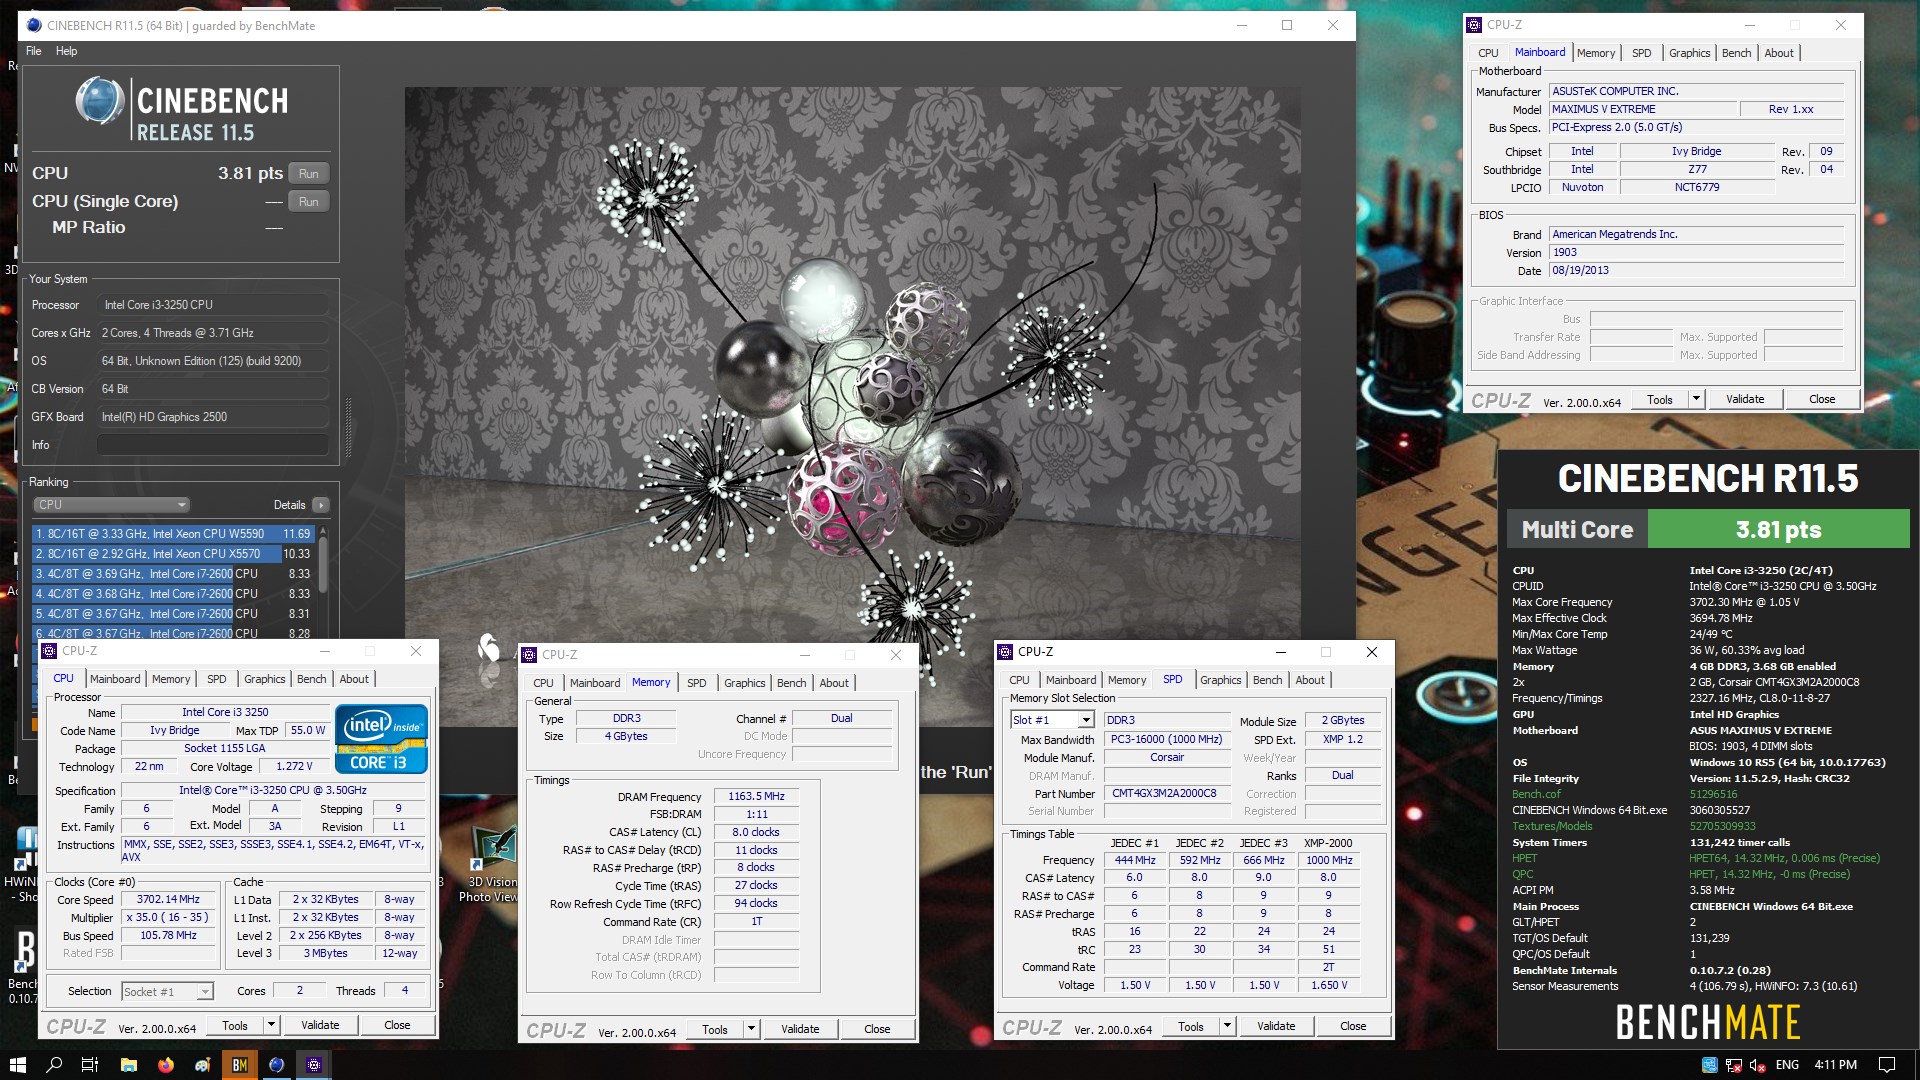Run the Cinebench CPU benchmark
Screen dimensions: 1920x1080
(x=309, y=173)
